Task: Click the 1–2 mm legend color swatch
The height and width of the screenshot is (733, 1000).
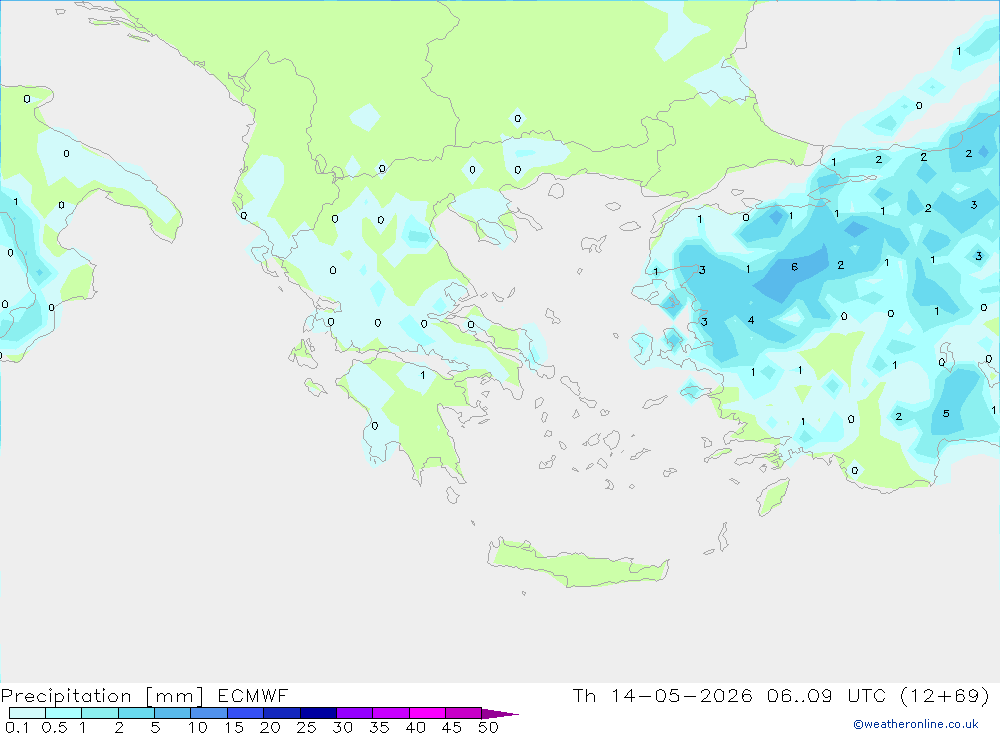Action: click(99, 713)
